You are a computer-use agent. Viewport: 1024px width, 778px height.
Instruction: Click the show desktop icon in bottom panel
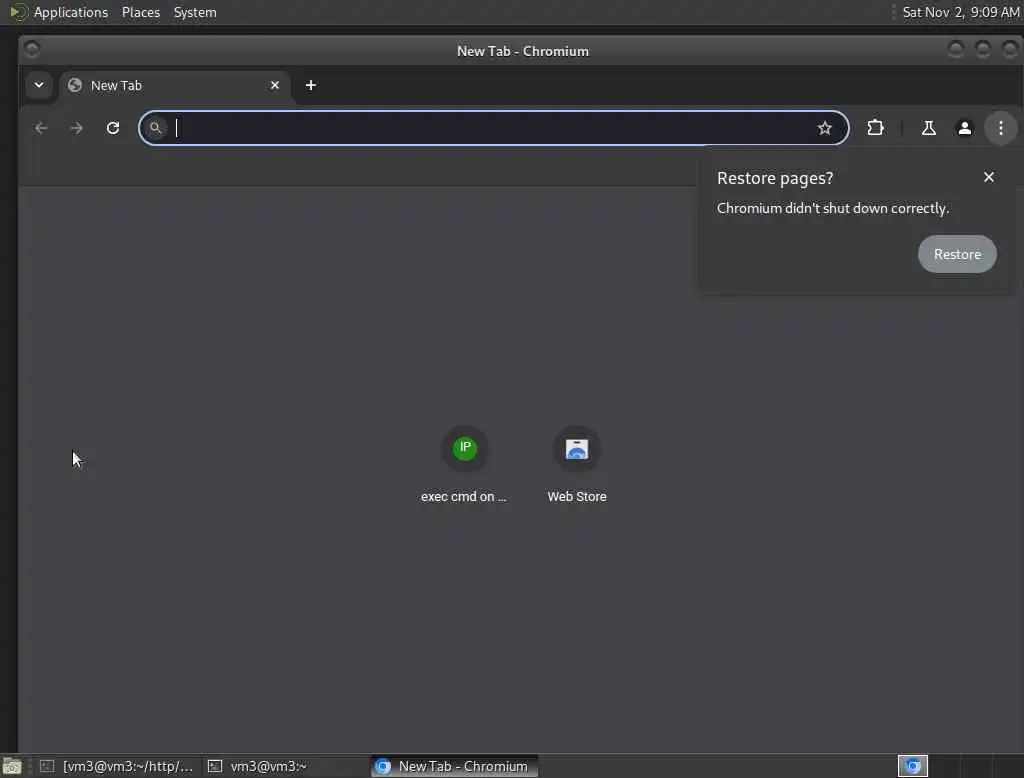12,766
